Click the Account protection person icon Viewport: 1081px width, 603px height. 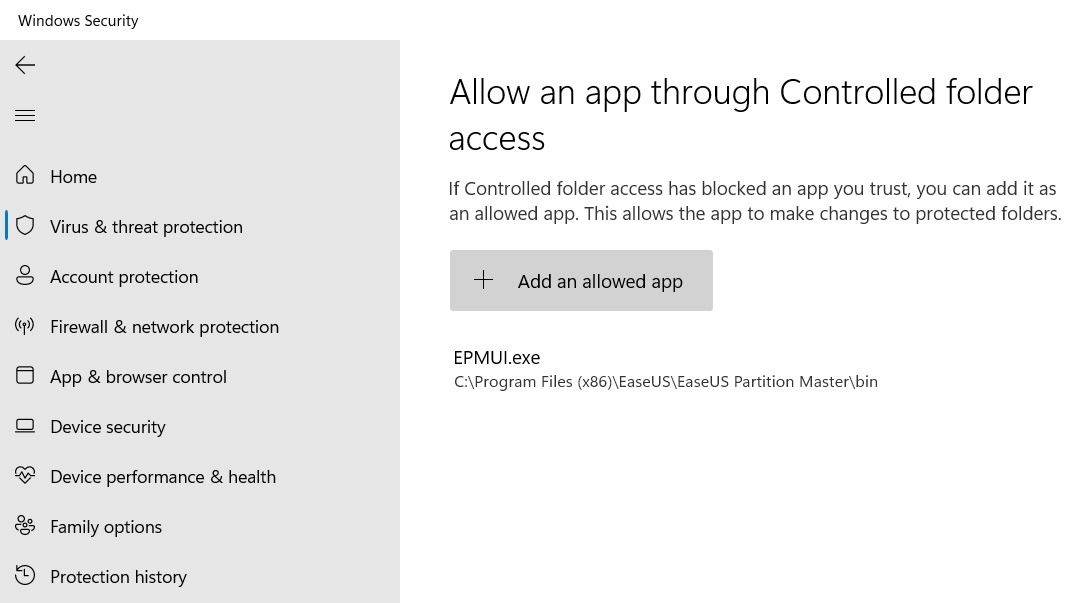tap(25, 275)
